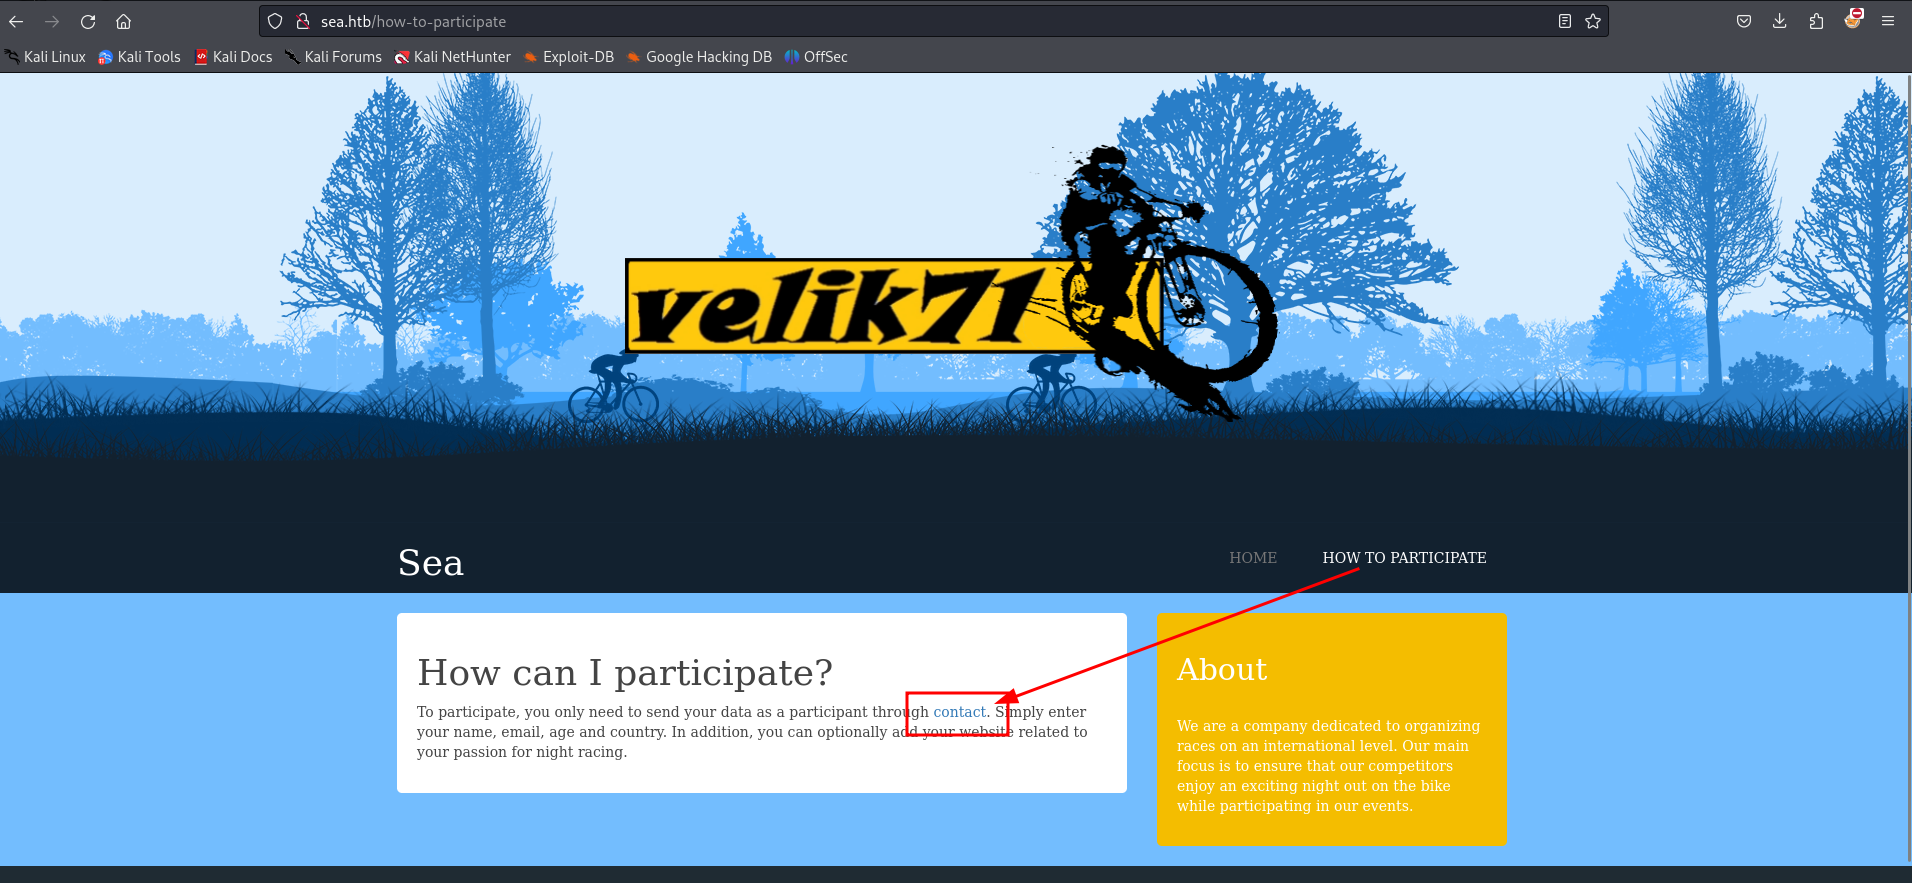Open the Exploit-DB bookmark
This screenshot has width=1912, height=883.
click(569, 57)
